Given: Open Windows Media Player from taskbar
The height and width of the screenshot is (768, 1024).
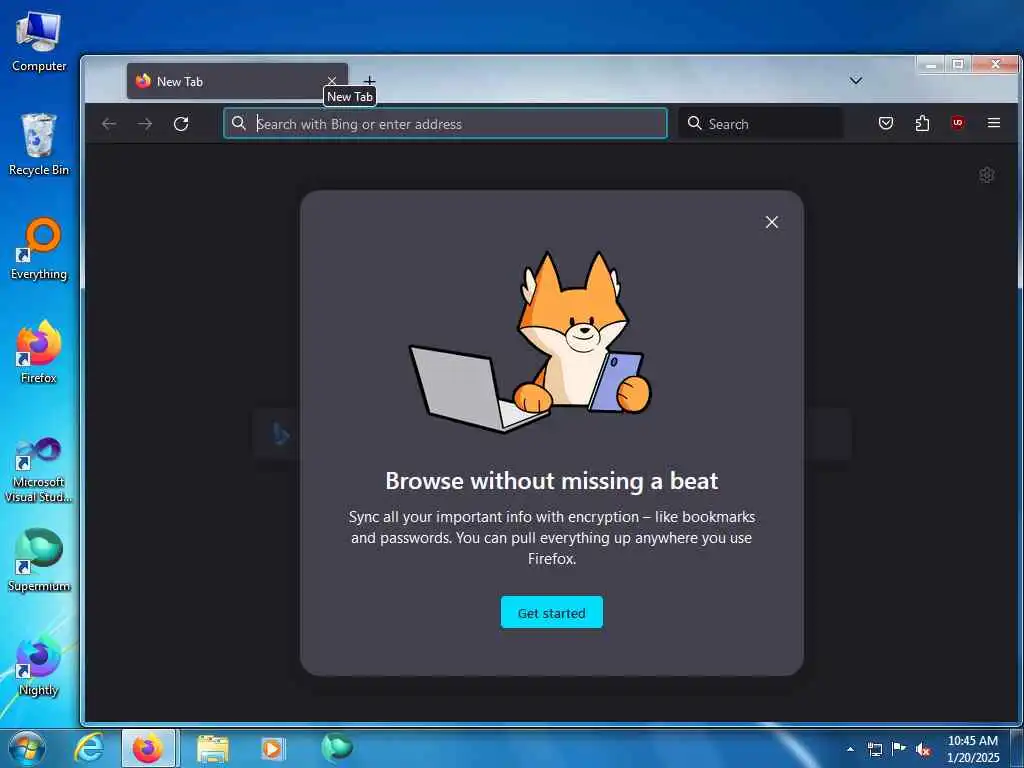Looking at the screenshot, I should tap(273, 748).
